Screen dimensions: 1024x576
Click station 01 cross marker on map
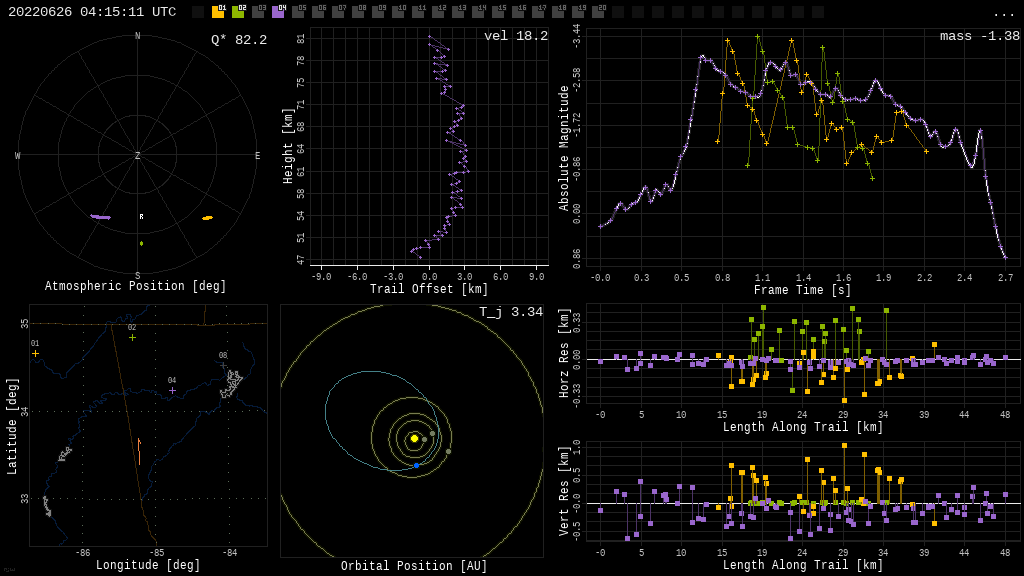[x=35, y=353]
